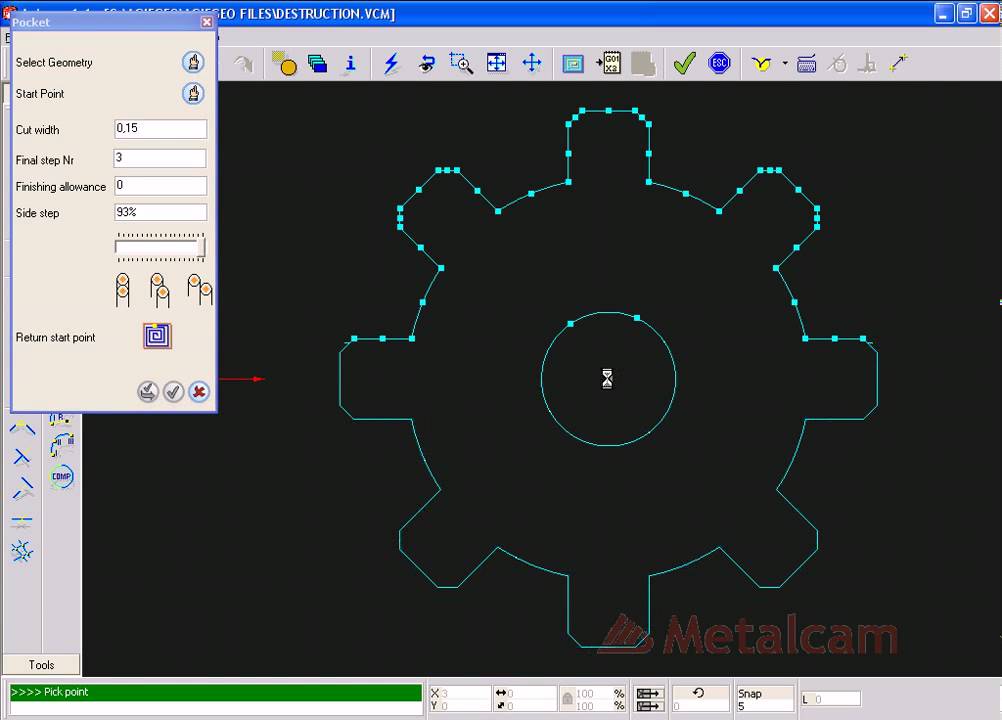Click the grayed perpendicular snap icon
Image resolution: width=1002 pixels, height=720 pixels.
[x=867, y=64]
